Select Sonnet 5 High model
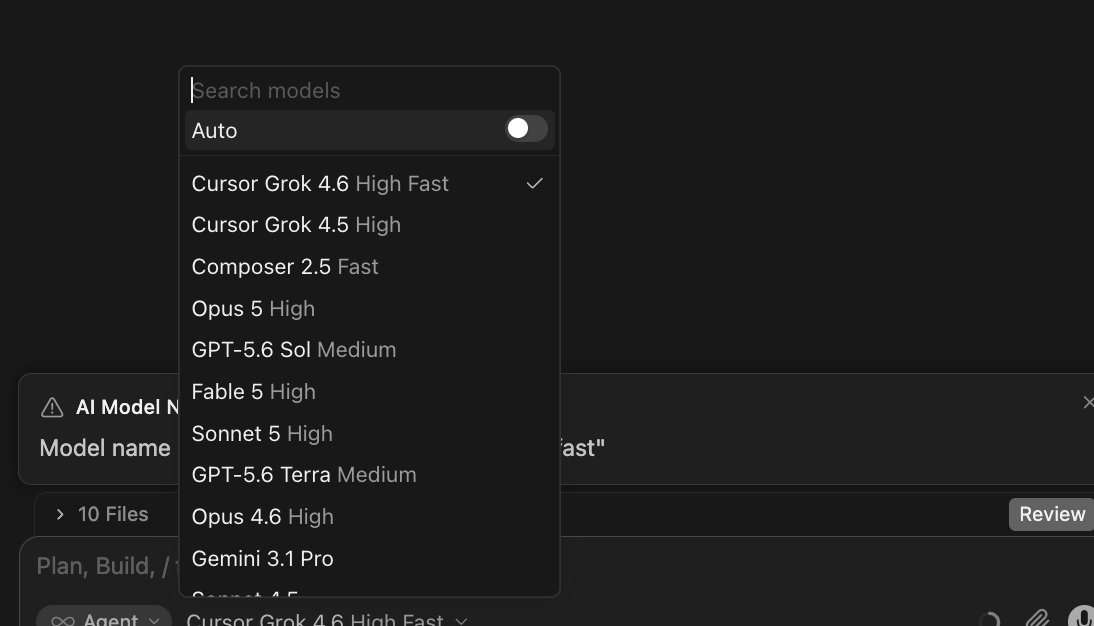 369,433
